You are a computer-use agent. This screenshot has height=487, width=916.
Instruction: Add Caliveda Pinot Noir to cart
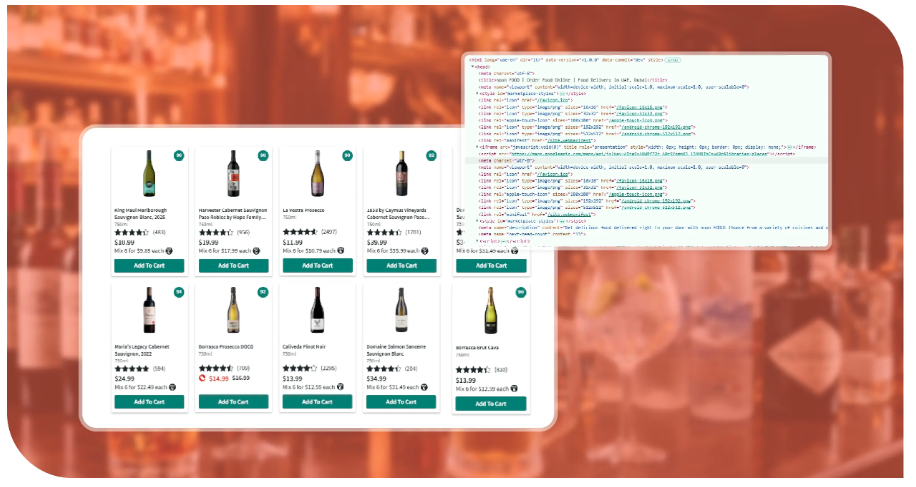point(317,402)
